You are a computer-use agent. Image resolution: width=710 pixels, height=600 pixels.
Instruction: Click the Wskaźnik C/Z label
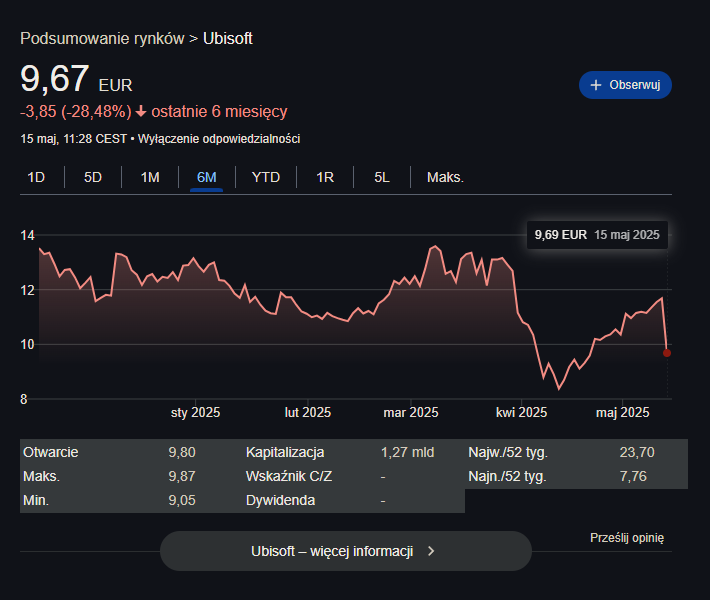[x=289, y=476]
